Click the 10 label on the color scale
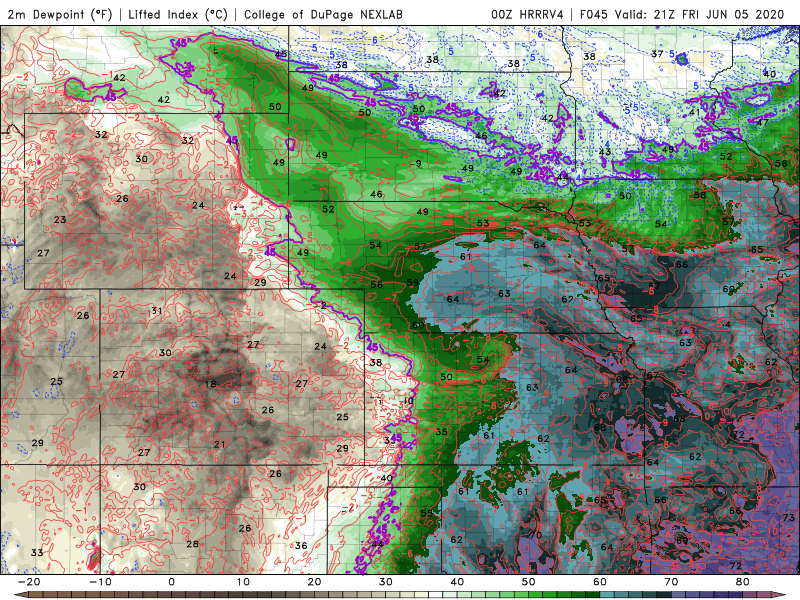The width and height of the screenshot is (800, 600). coord(243,582)
